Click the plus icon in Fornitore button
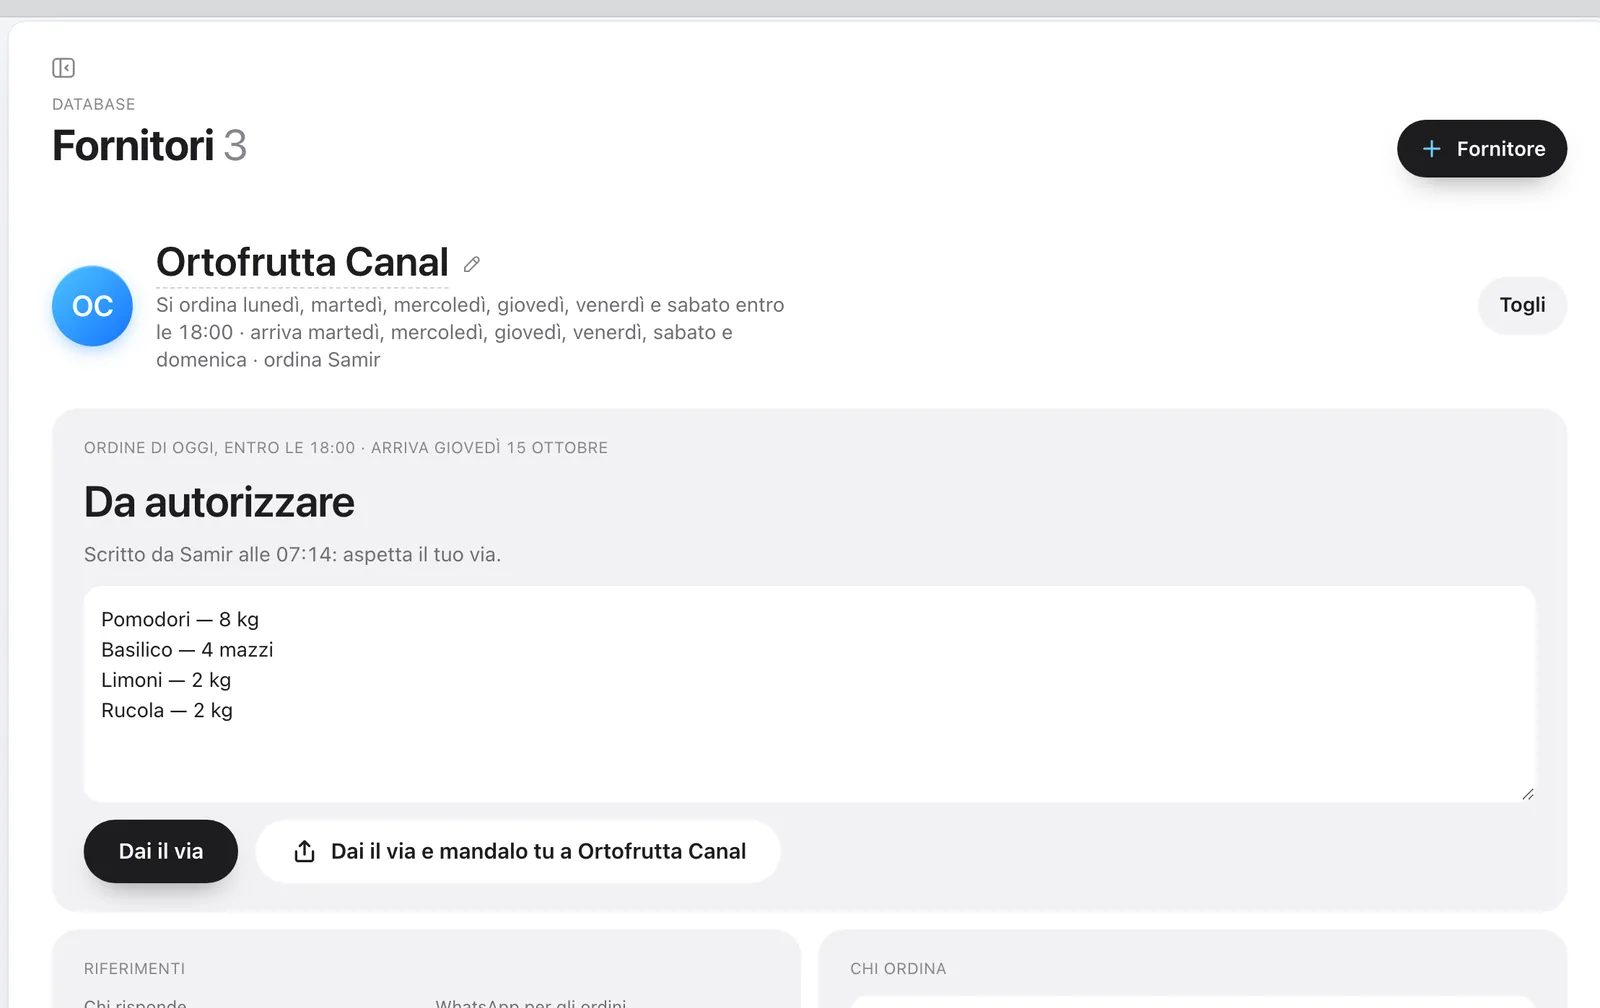 pyautogui.click(x=1431, y=149)
